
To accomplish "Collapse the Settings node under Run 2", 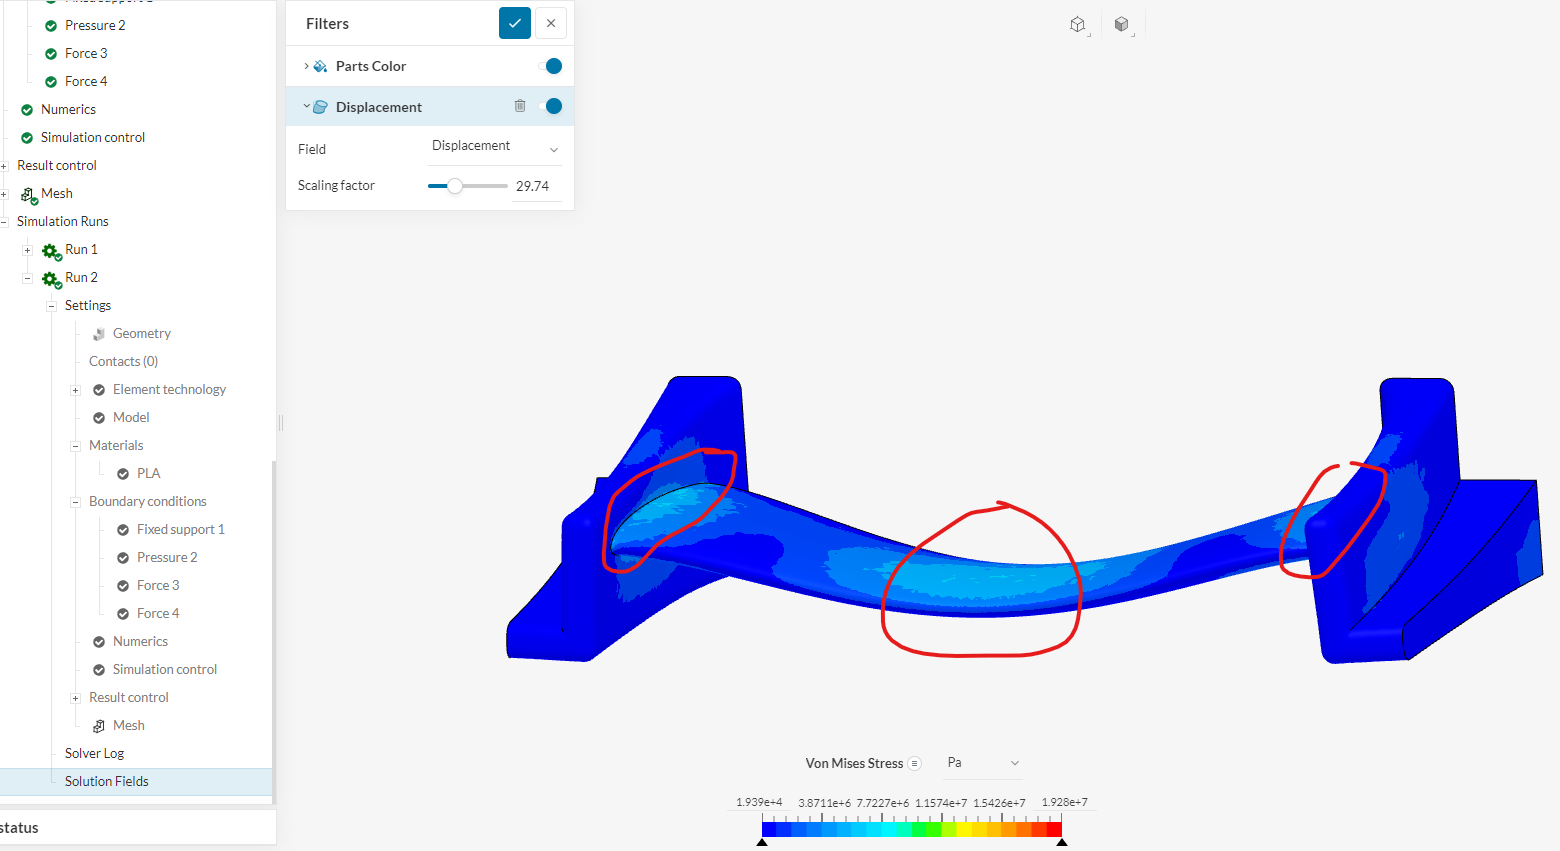I will 51,306.
